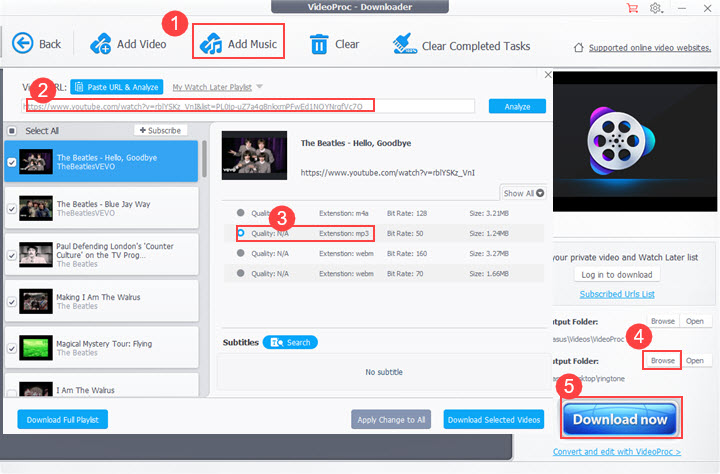Viewport: 720px width, 474px height.
Task: Click Paste URL & Analyze button
Action: (x=117, y=87)
